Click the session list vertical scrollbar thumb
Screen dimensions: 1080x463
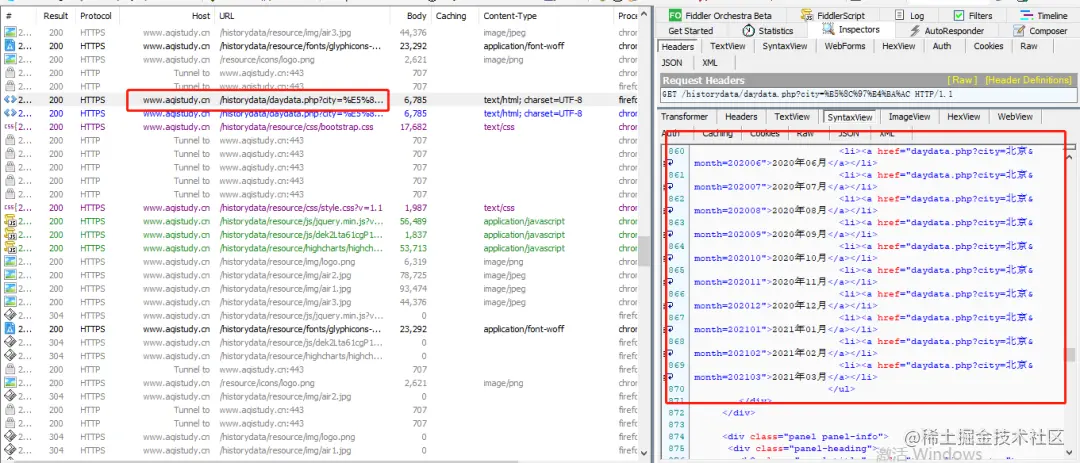(x=645, y=251)
